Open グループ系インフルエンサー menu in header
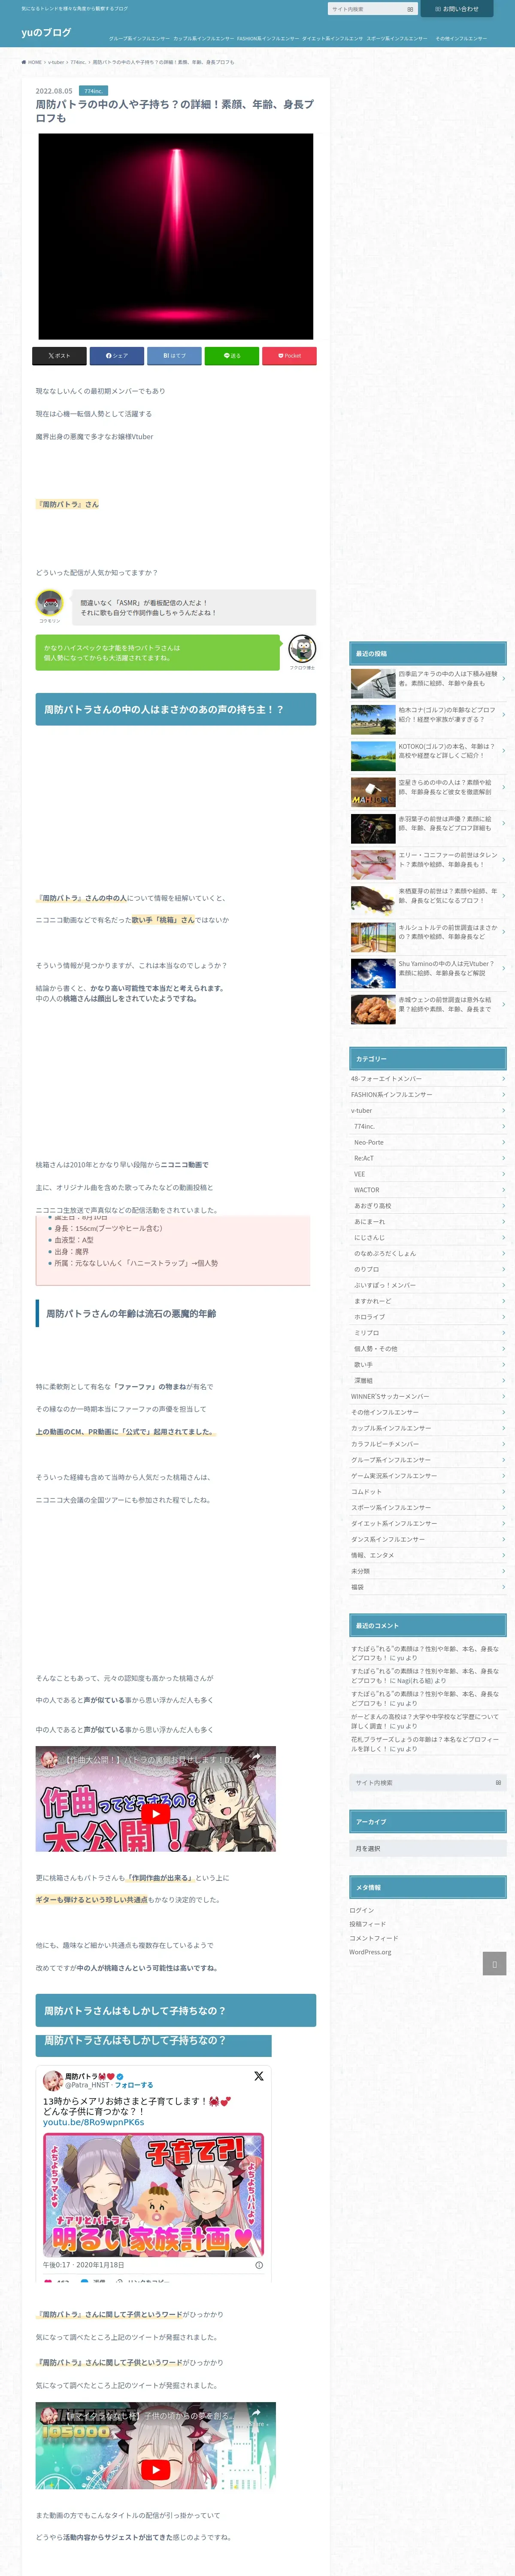 (x=139, y=38)
